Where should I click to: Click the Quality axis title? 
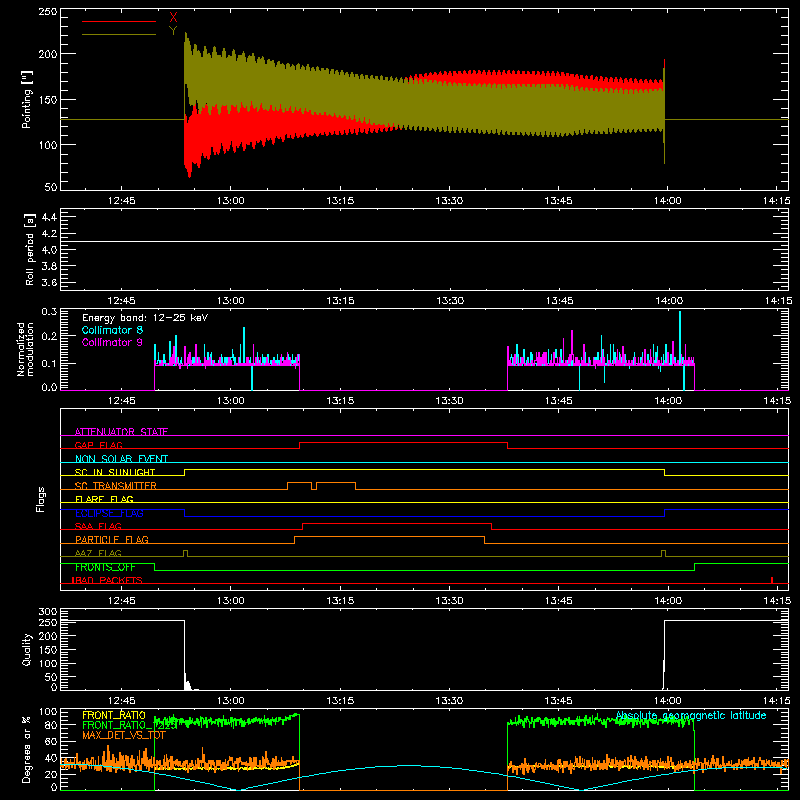27,649
